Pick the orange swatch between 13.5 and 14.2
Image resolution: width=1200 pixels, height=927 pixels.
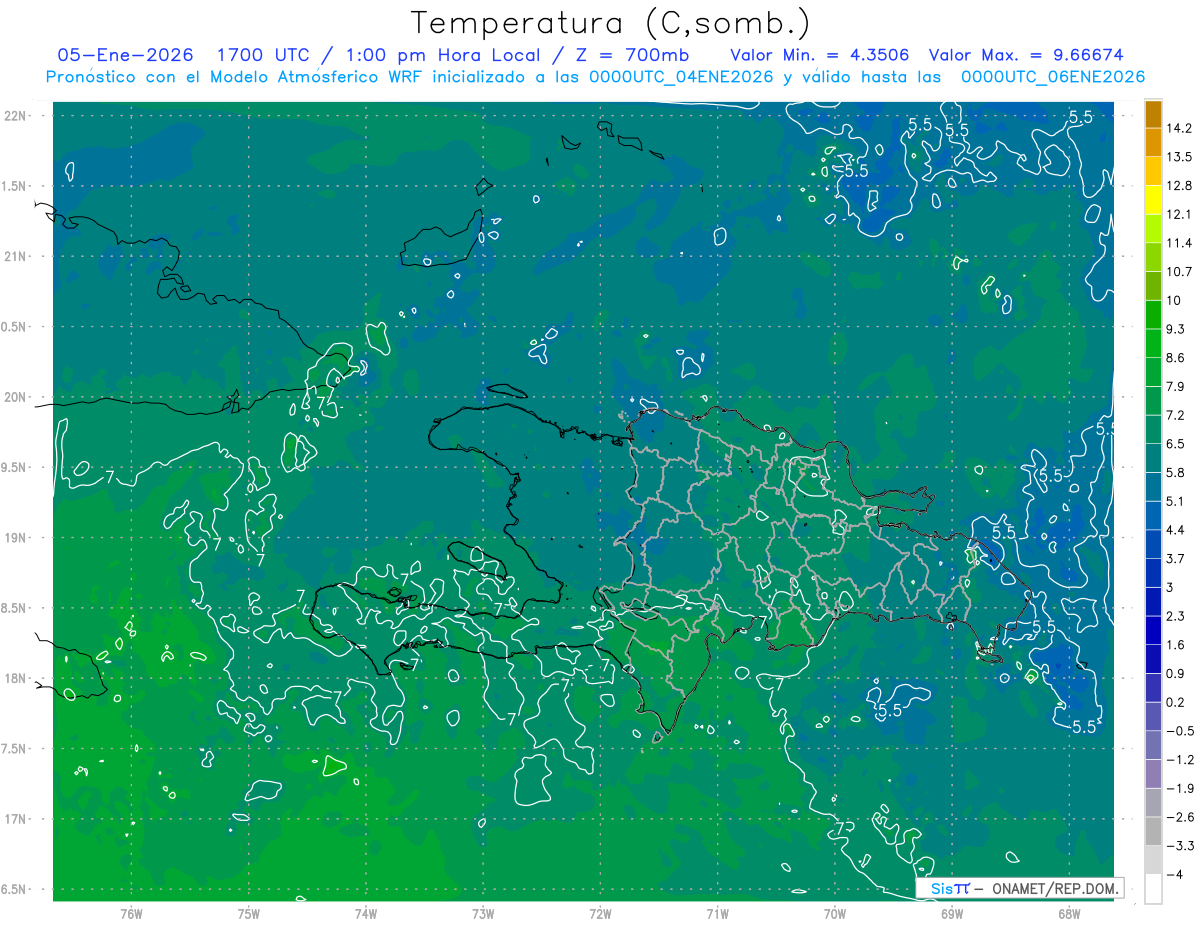1153,143
